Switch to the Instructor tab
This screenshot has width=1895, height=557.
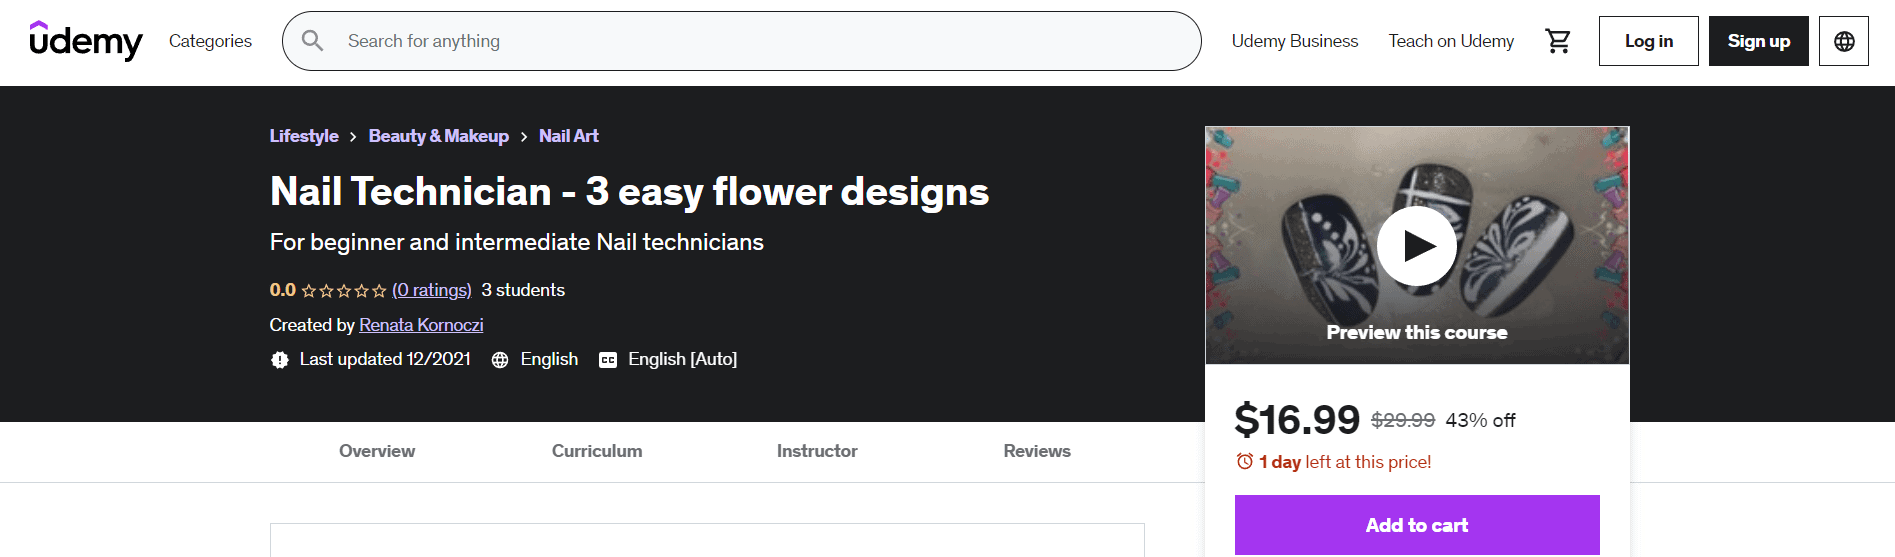pos(817,451)
